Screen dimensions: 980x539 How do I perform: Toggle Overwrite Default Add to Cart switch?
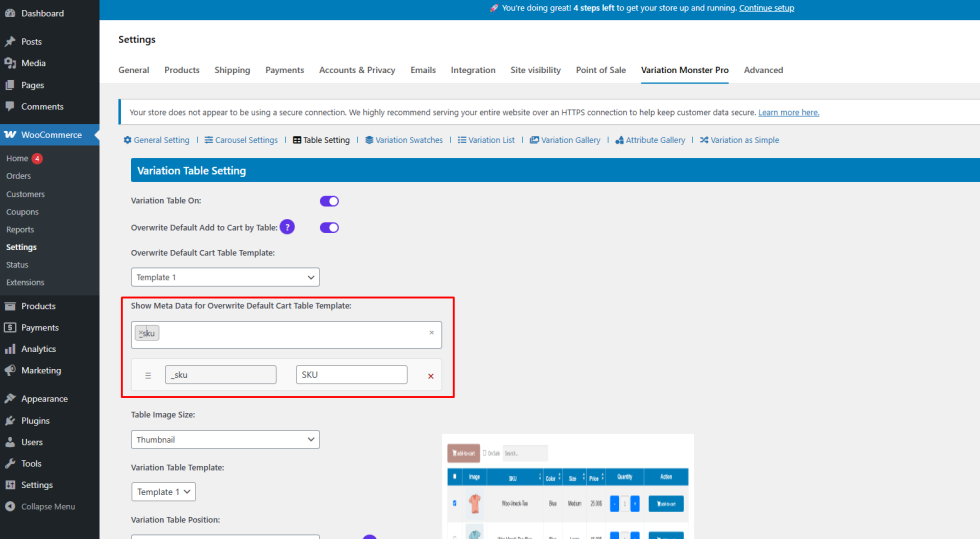pos(329,228)
